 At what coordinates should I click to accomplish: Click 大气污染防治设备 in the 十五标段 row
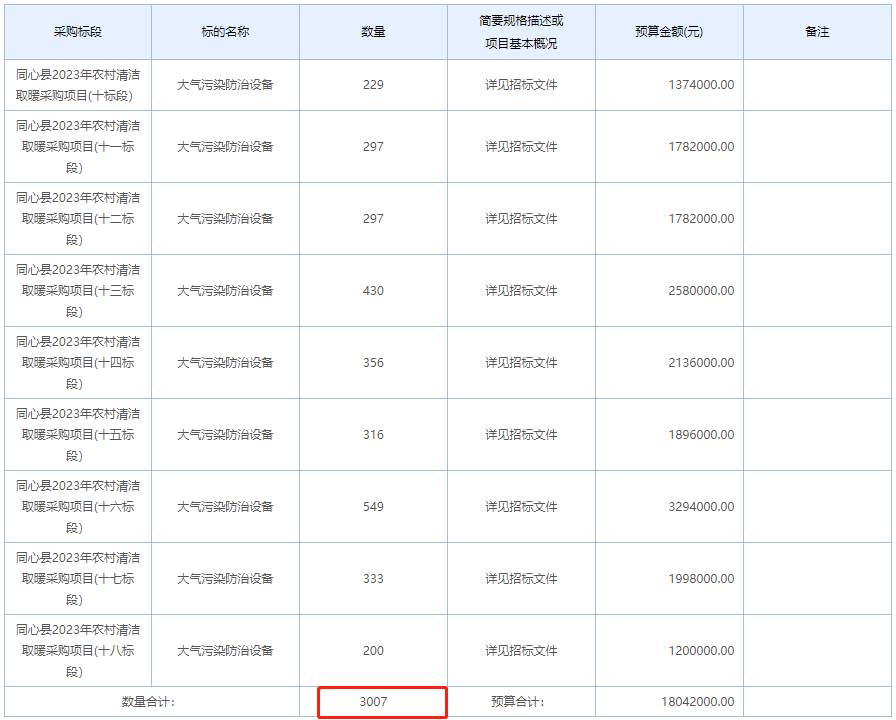coord(224,434)
